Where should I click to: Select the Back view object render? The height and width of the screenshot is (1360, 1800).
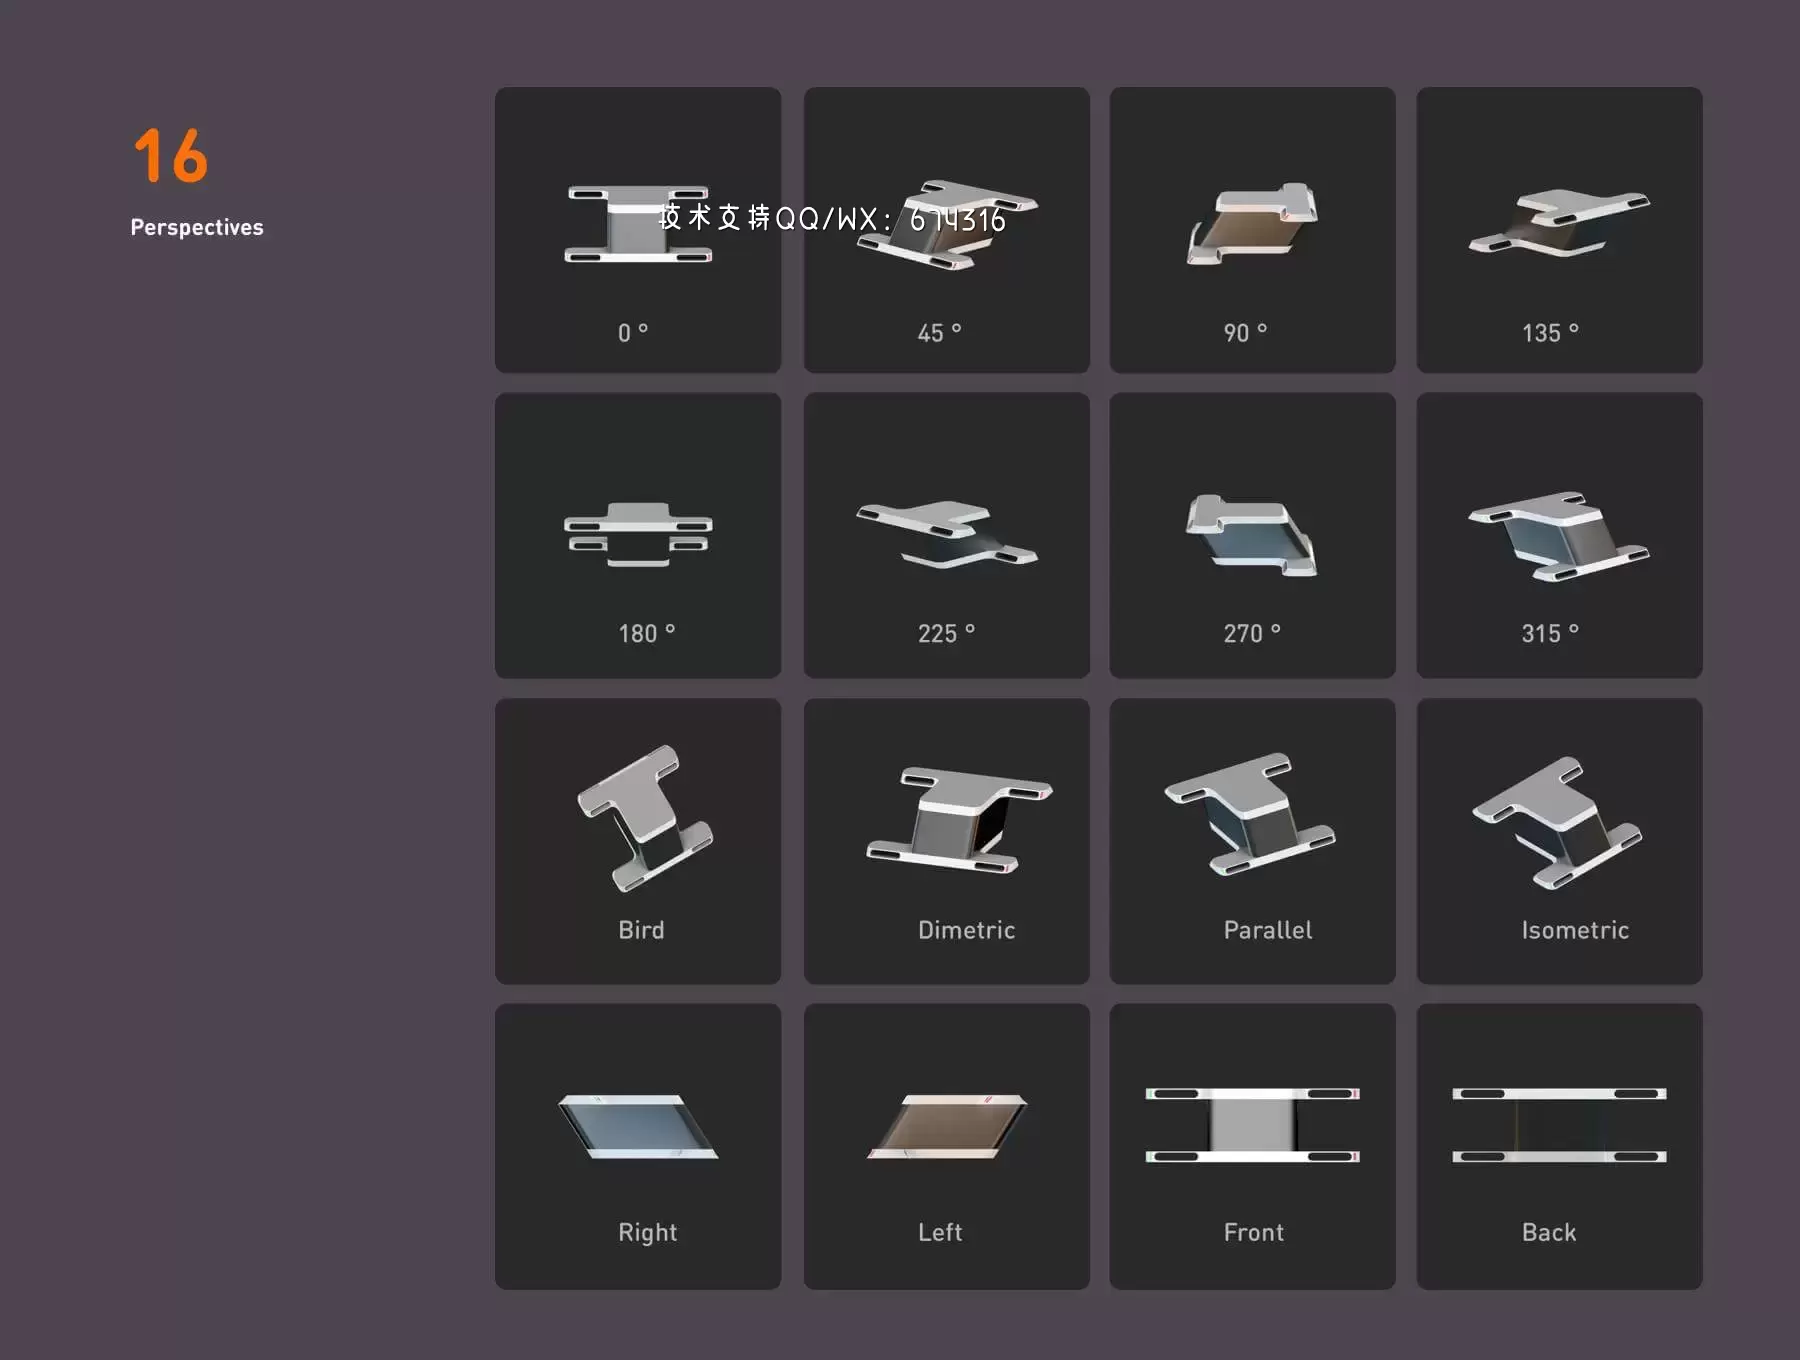(x=1559, y=1125)
